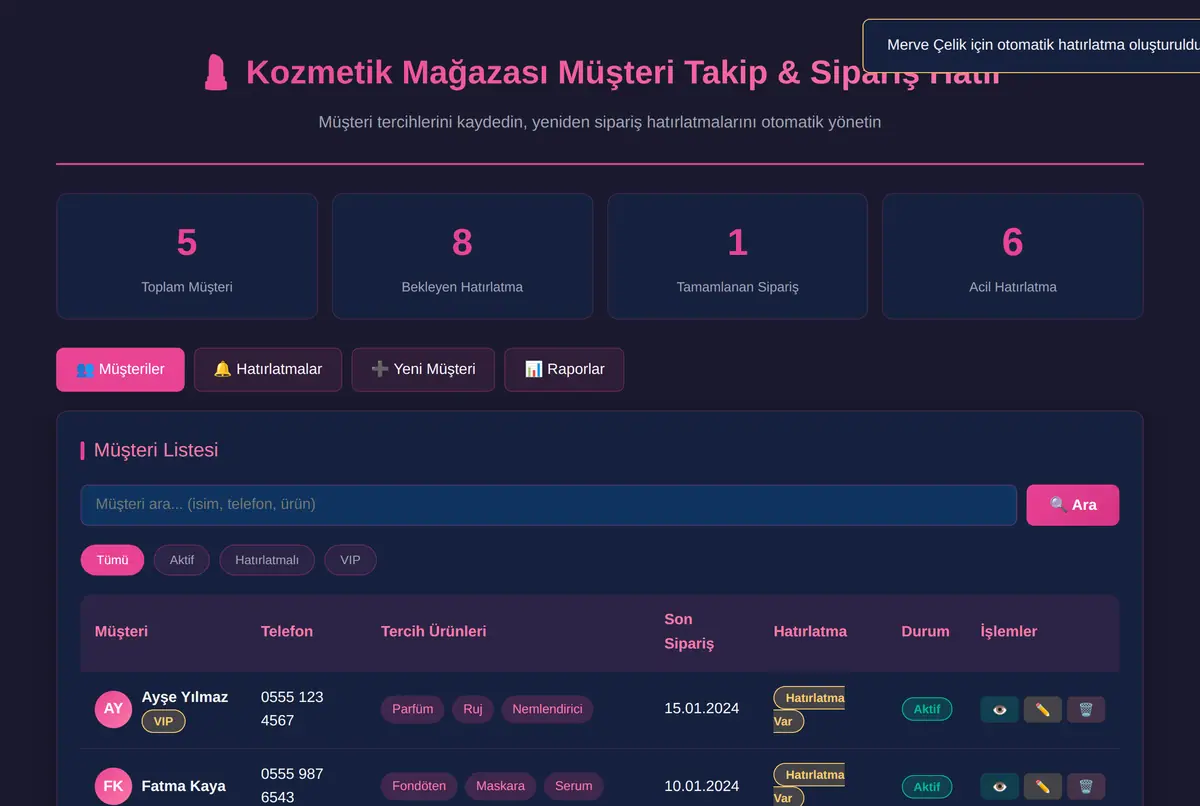Click the Fondöten product tag
1200x806 pixels.
click(419, 786)
